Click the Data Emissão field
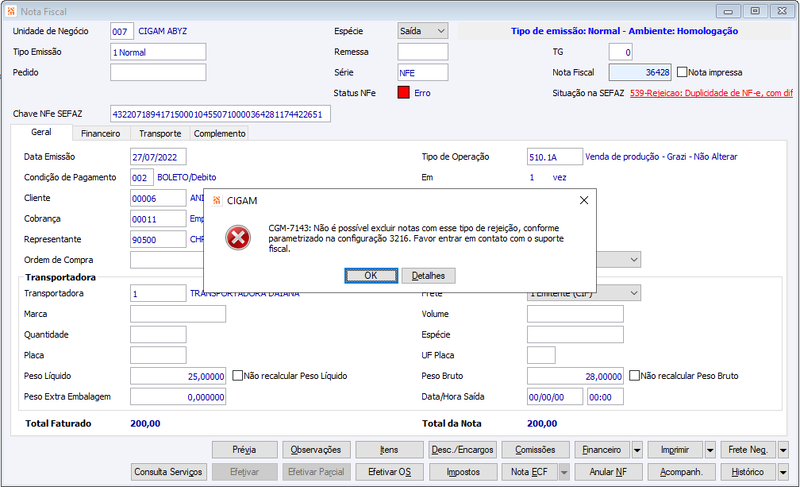Viewport: 800px width, 487px height. [158, 157]
